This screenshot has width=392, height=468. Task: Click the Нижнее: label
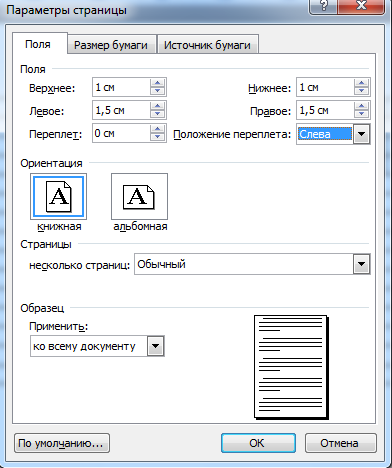[270, 88]
